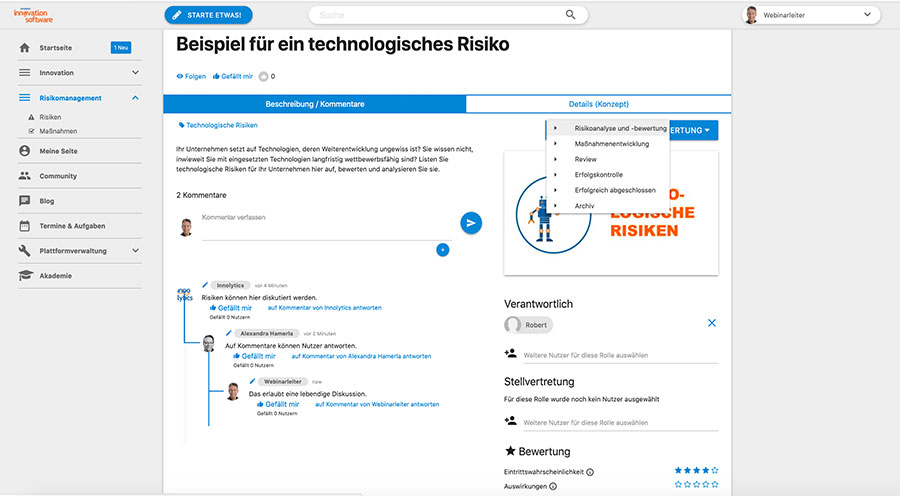The image size is (900, 496).
Task: Remove Robert with the X icon
Action: pyautogui.click(x=712, y=323)
